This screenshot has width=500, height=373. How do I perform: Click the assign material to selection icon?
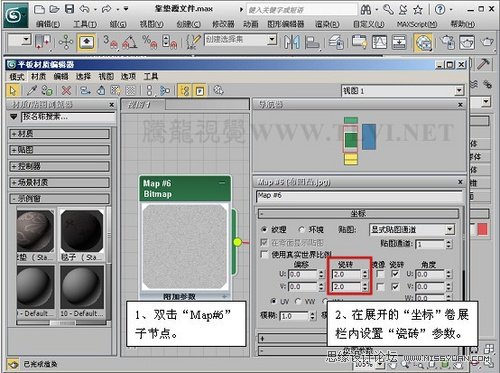pyautogui.click(x=47, y=90)
